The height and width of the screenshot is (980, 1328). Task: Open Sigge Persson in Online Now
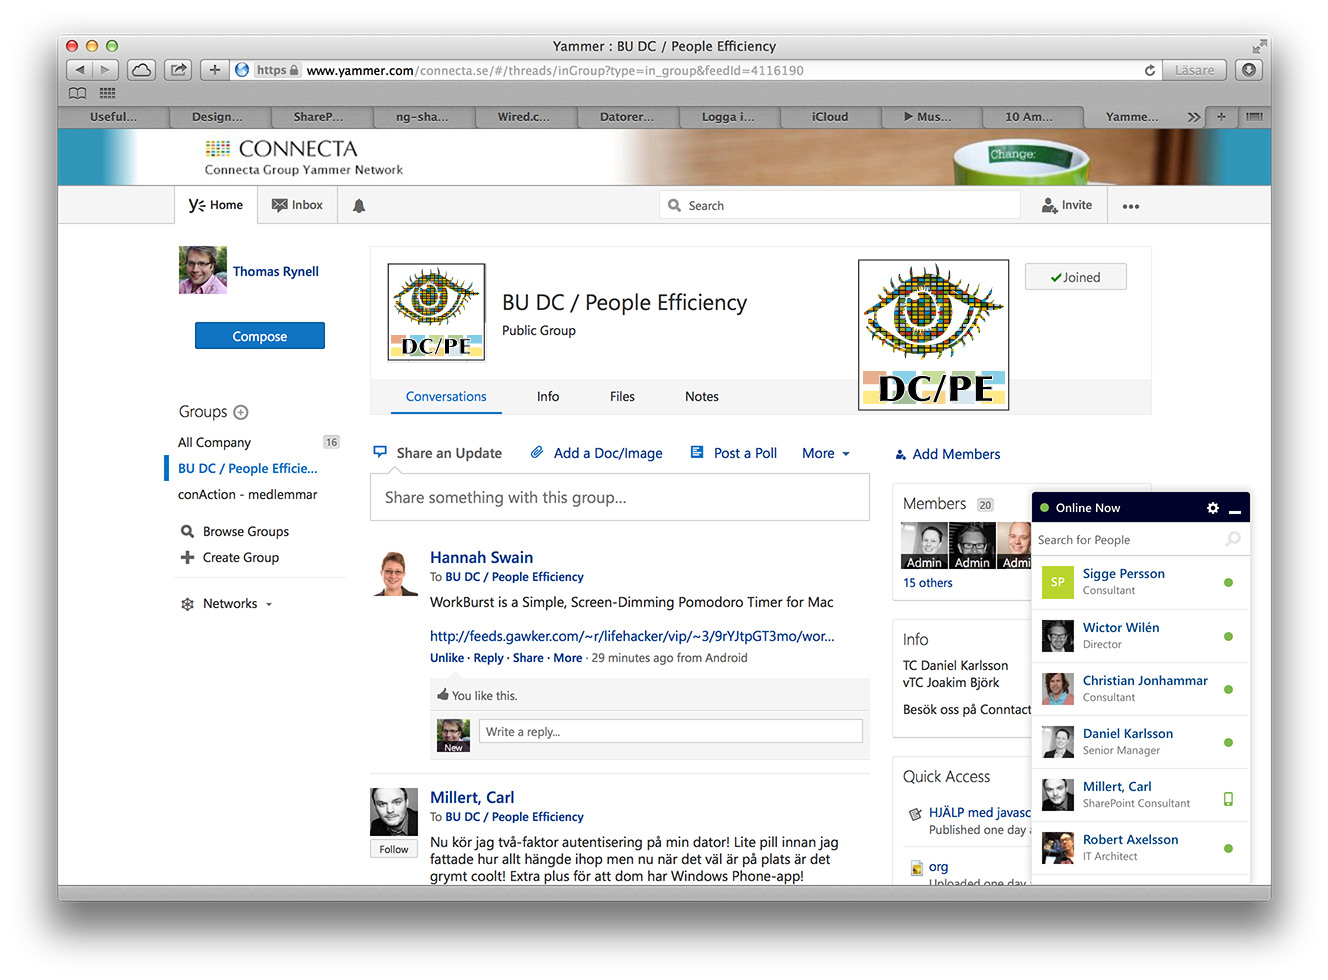click(1141, 582)
